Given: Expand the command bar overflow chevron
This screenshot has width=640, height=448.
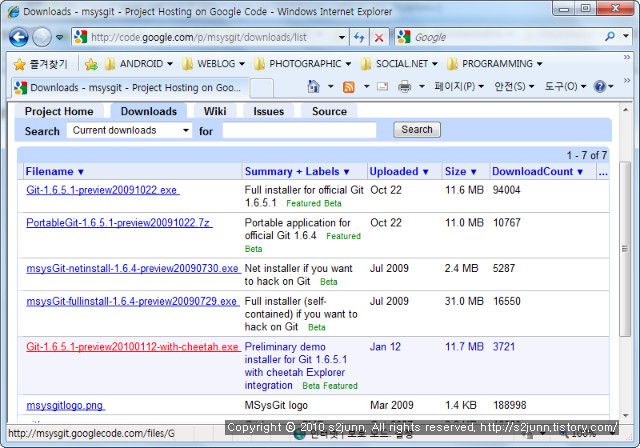Looking at the screenshot, I should point(627,81).
